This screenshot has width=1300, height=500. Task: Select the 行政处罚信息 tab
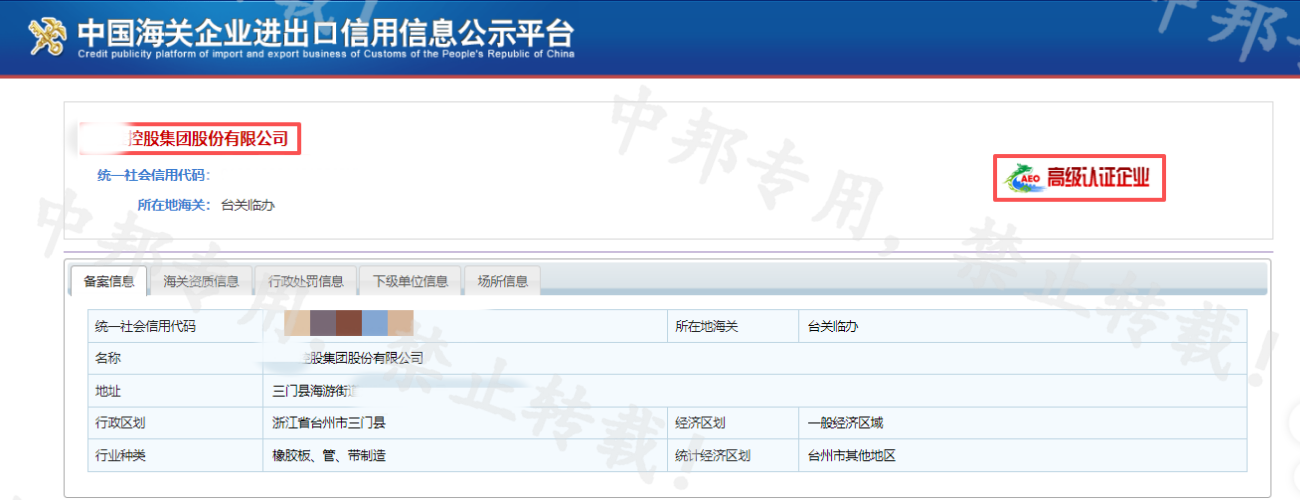pyautogui.click(x=305, y=282)
